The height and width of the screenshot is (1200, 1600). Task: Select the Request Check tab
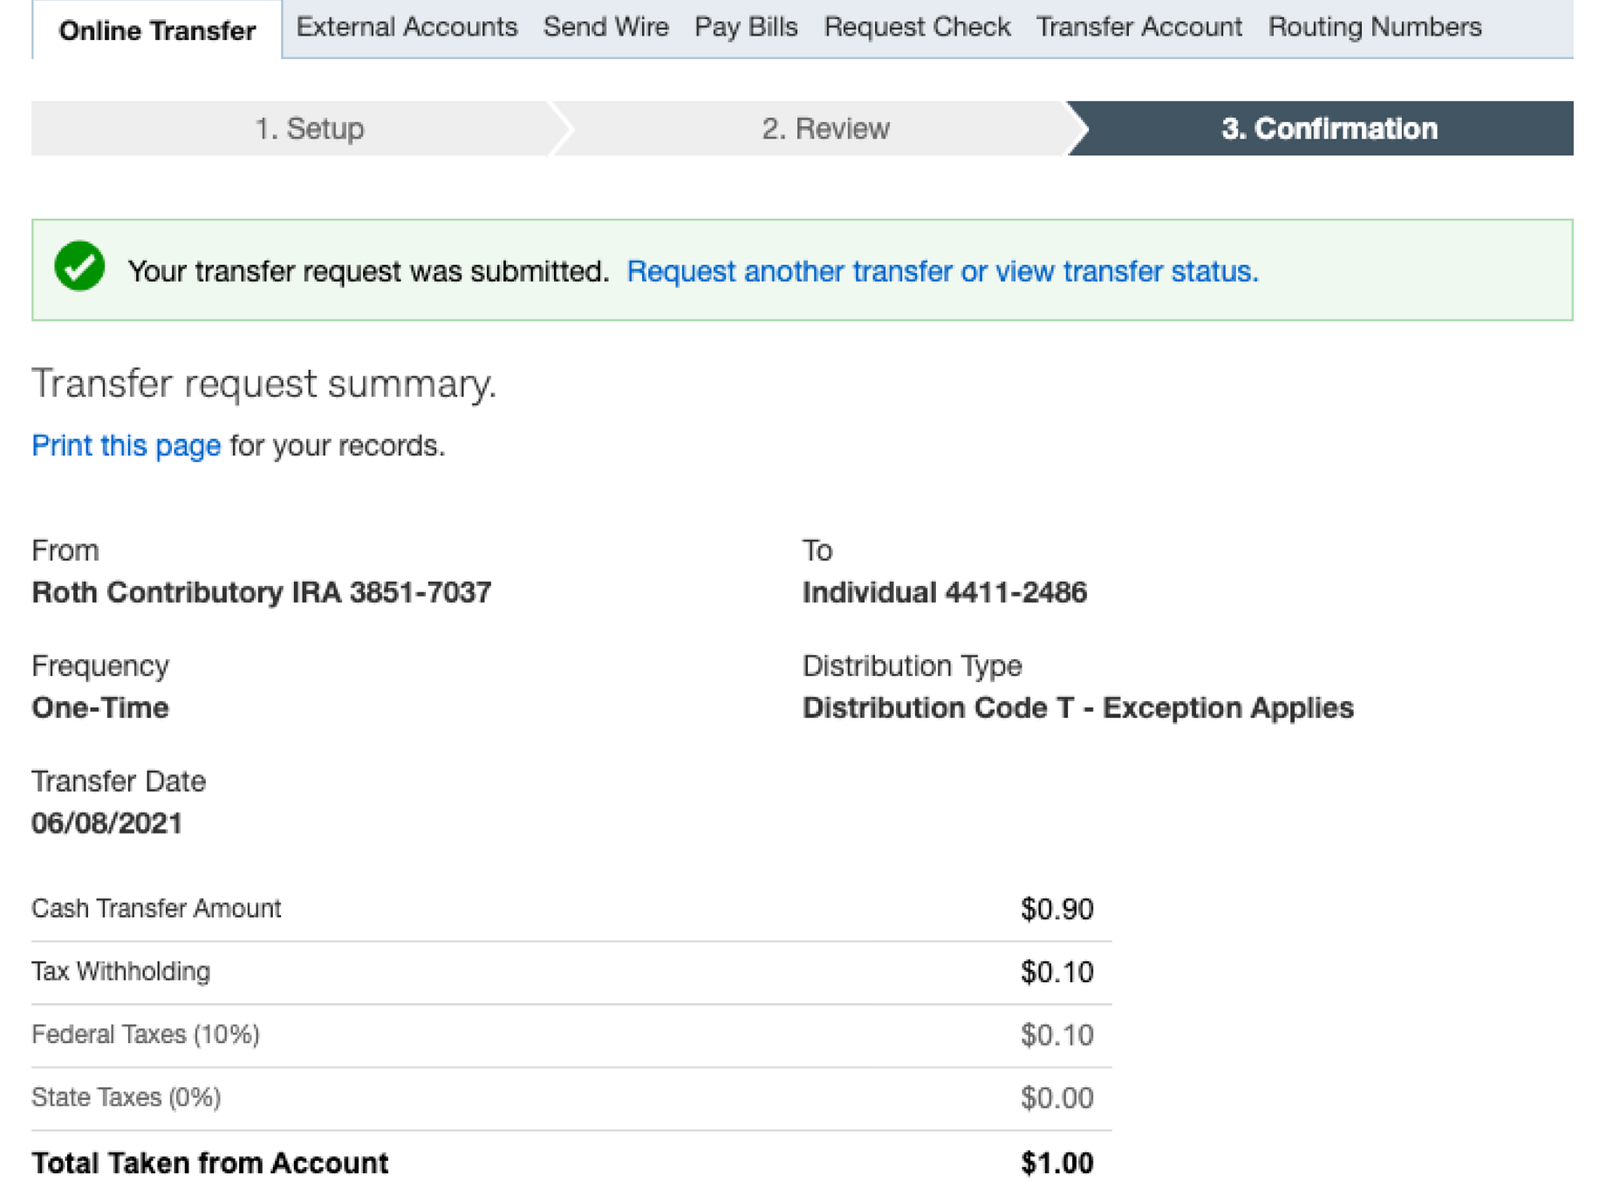click(917, 27)
